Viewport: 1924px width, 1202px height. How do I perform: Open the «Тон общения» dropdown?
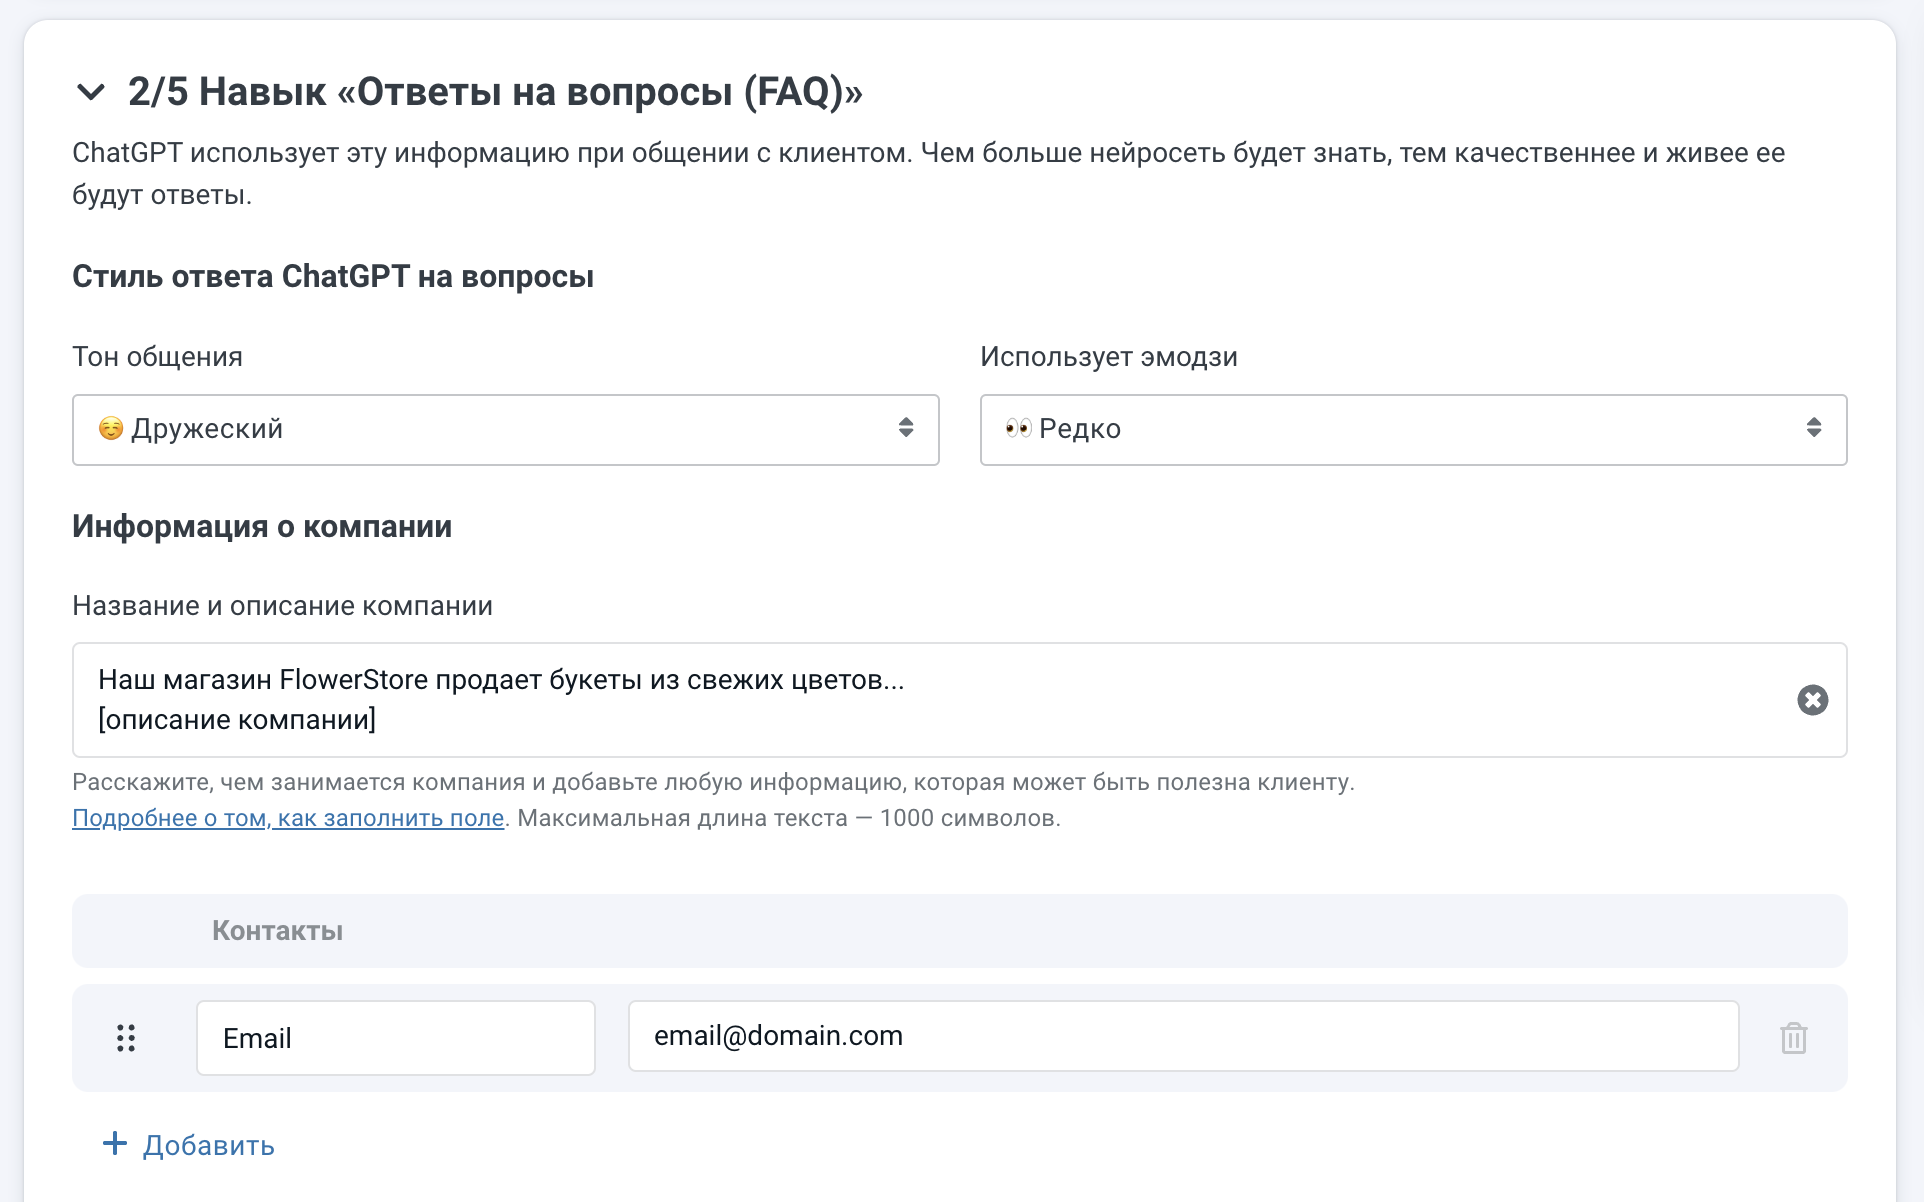point(505,429)
